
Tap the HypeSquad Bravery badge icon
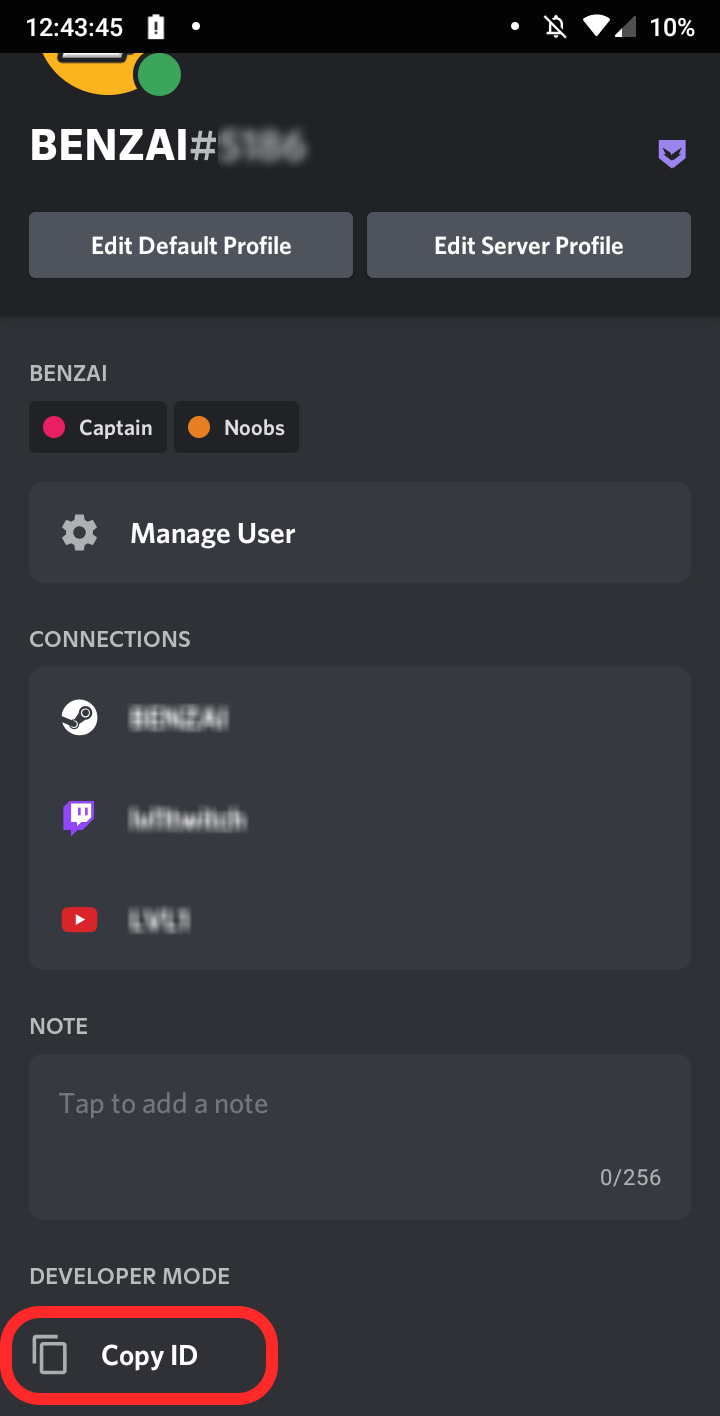pos(671,154)
